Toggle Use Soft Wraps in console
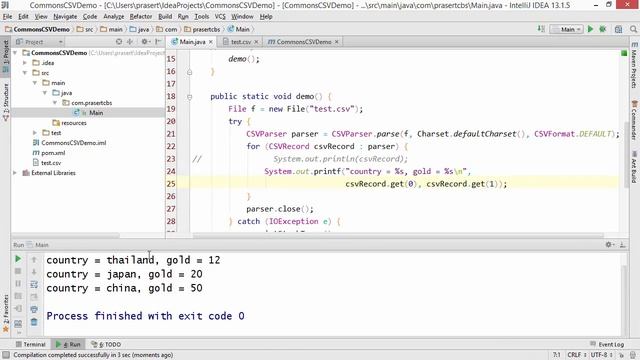 tap(34, 284)
